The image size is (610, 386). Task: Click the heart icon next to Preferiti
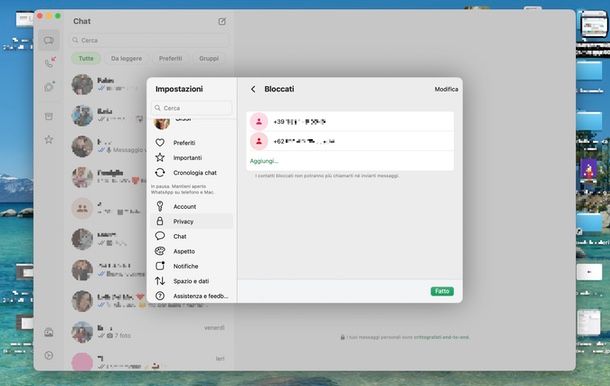pos(160,142)
